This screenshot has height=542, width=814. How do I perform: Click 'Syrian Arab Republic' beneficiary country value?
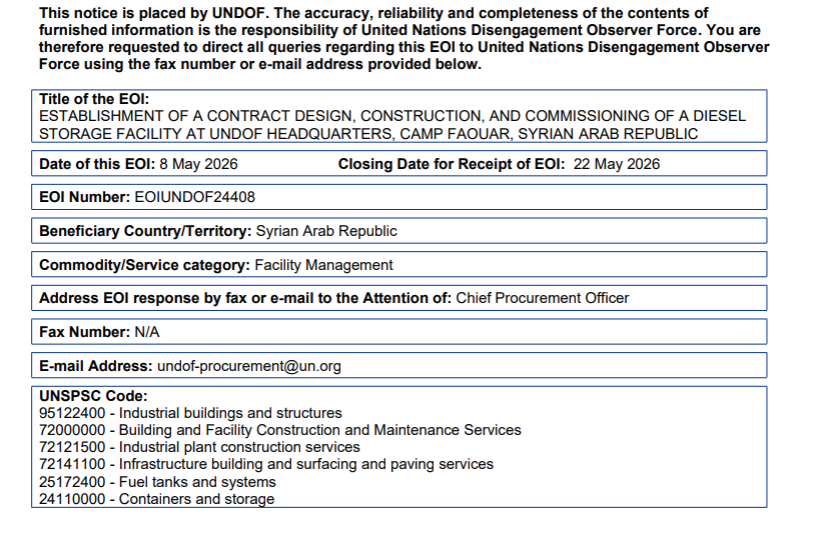327,231
